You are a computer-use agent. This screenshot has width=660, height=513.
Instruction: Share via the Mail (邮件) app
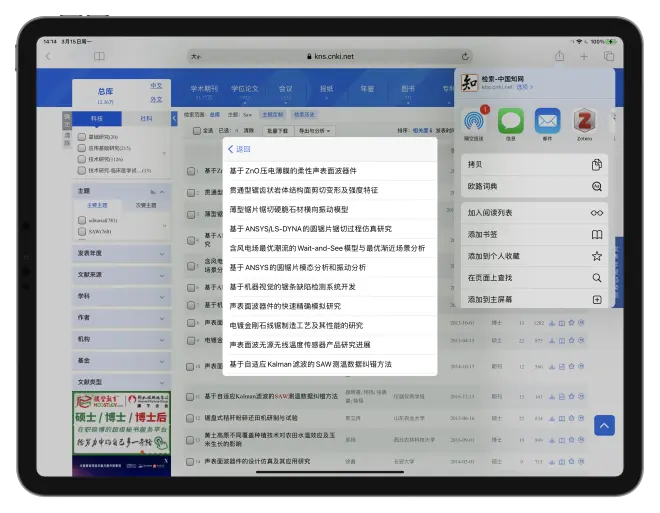(x=547, y=121)
